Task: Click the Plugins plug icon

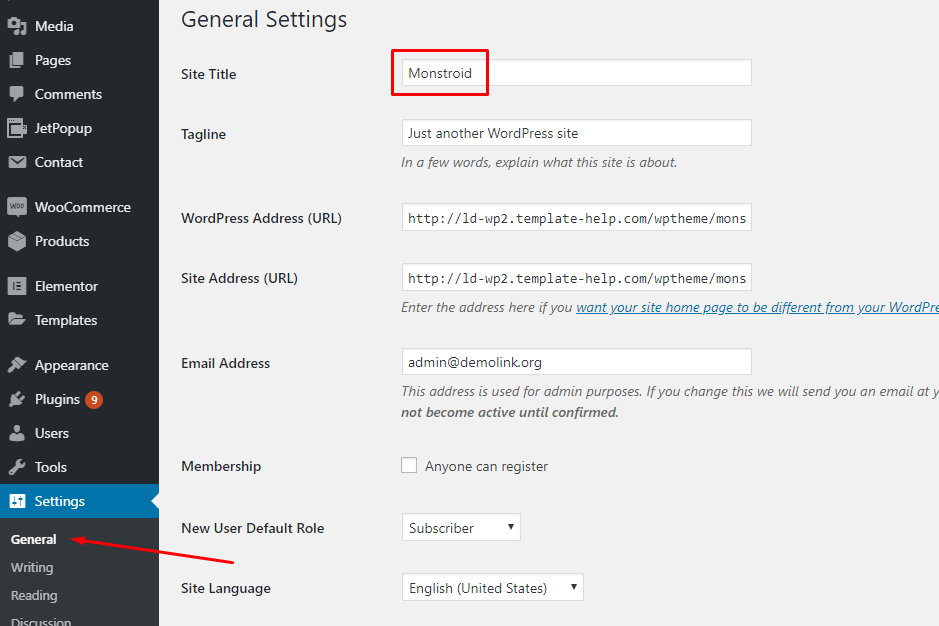Action: [17, 399]
